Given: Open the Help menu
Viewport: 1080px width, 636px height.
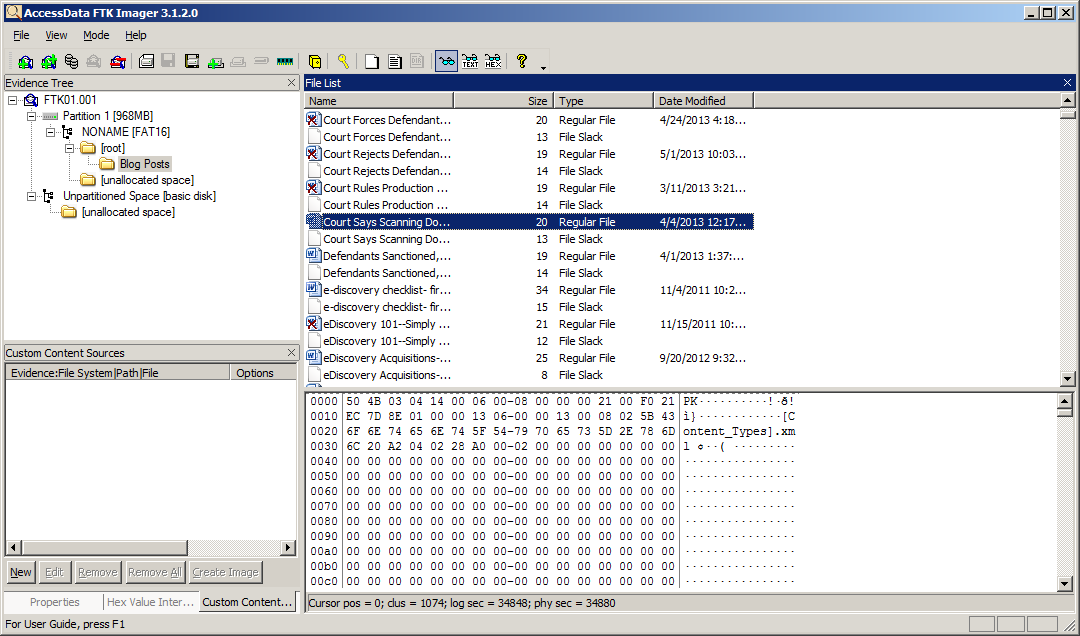Looking at the screenshot, I should (136, 35).
